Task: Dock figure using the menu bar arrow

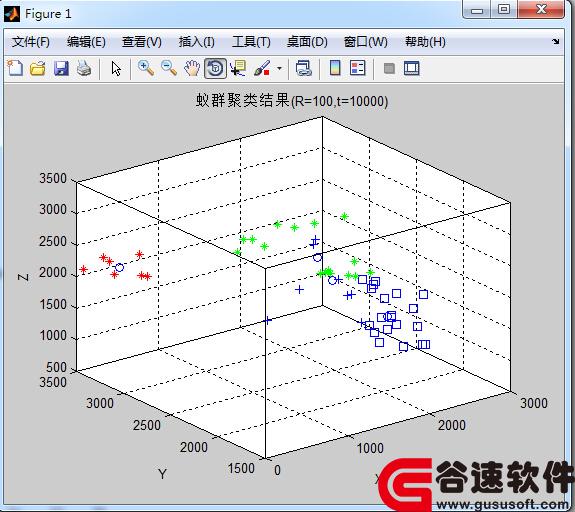Action: (x=556, y=41)
